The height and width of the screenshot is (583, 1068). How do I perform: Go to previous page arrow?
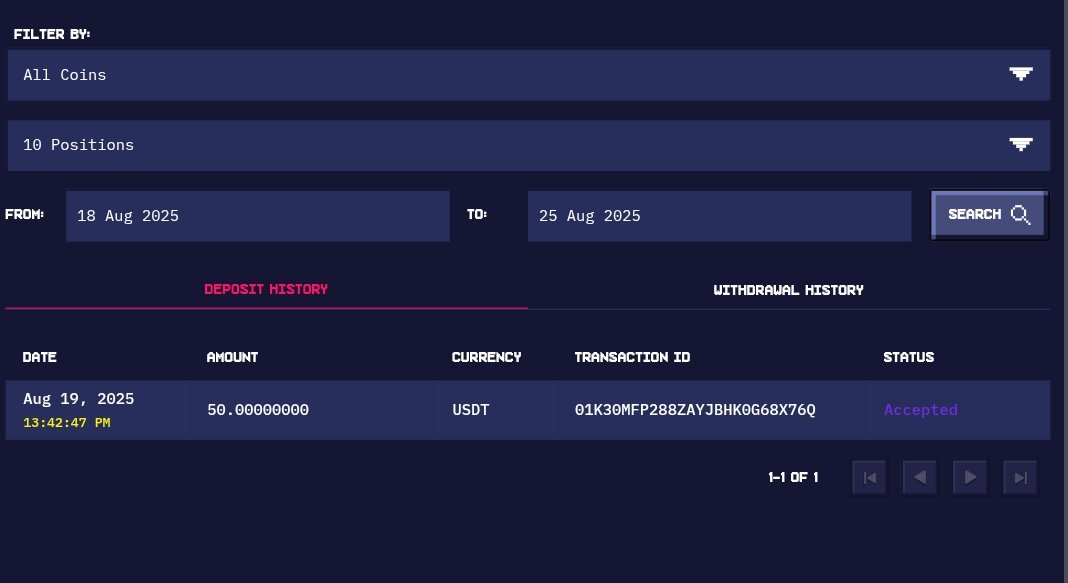pos(919,478)
